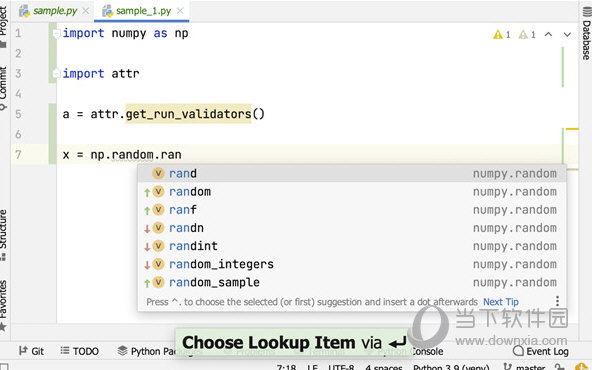
Task: Click the Next Tip link
Action: point(501,302)
